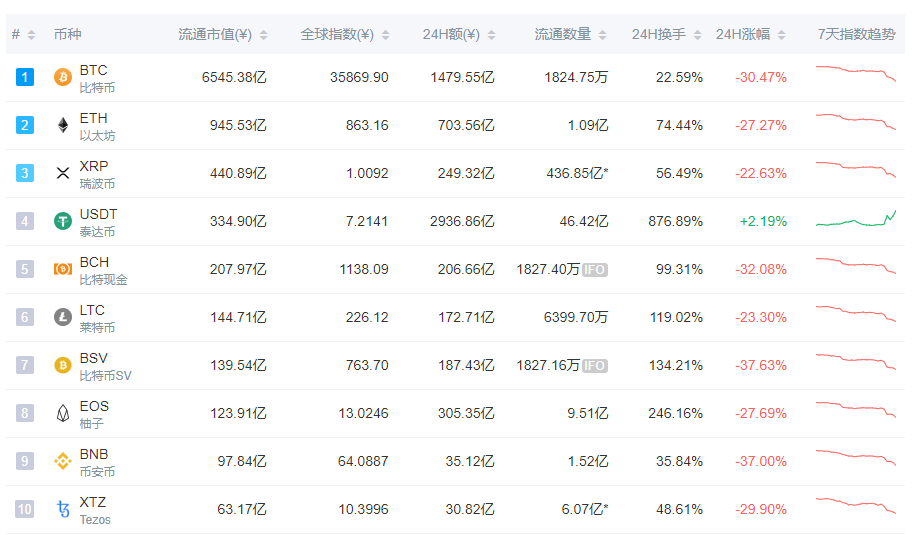Click ETH 7-day trend sparkline
The width and height of the screenshot is (920, 535).
[856, 121]
